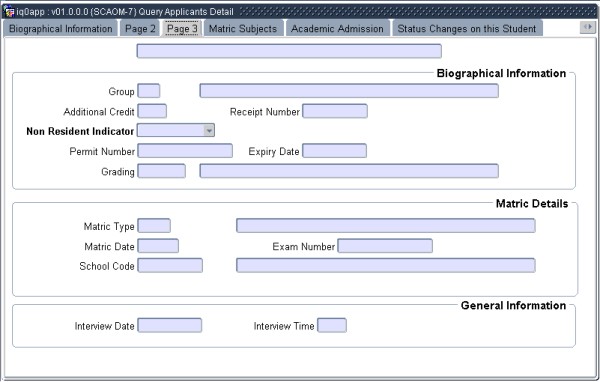Click the Matric Date field

[158, 246]
